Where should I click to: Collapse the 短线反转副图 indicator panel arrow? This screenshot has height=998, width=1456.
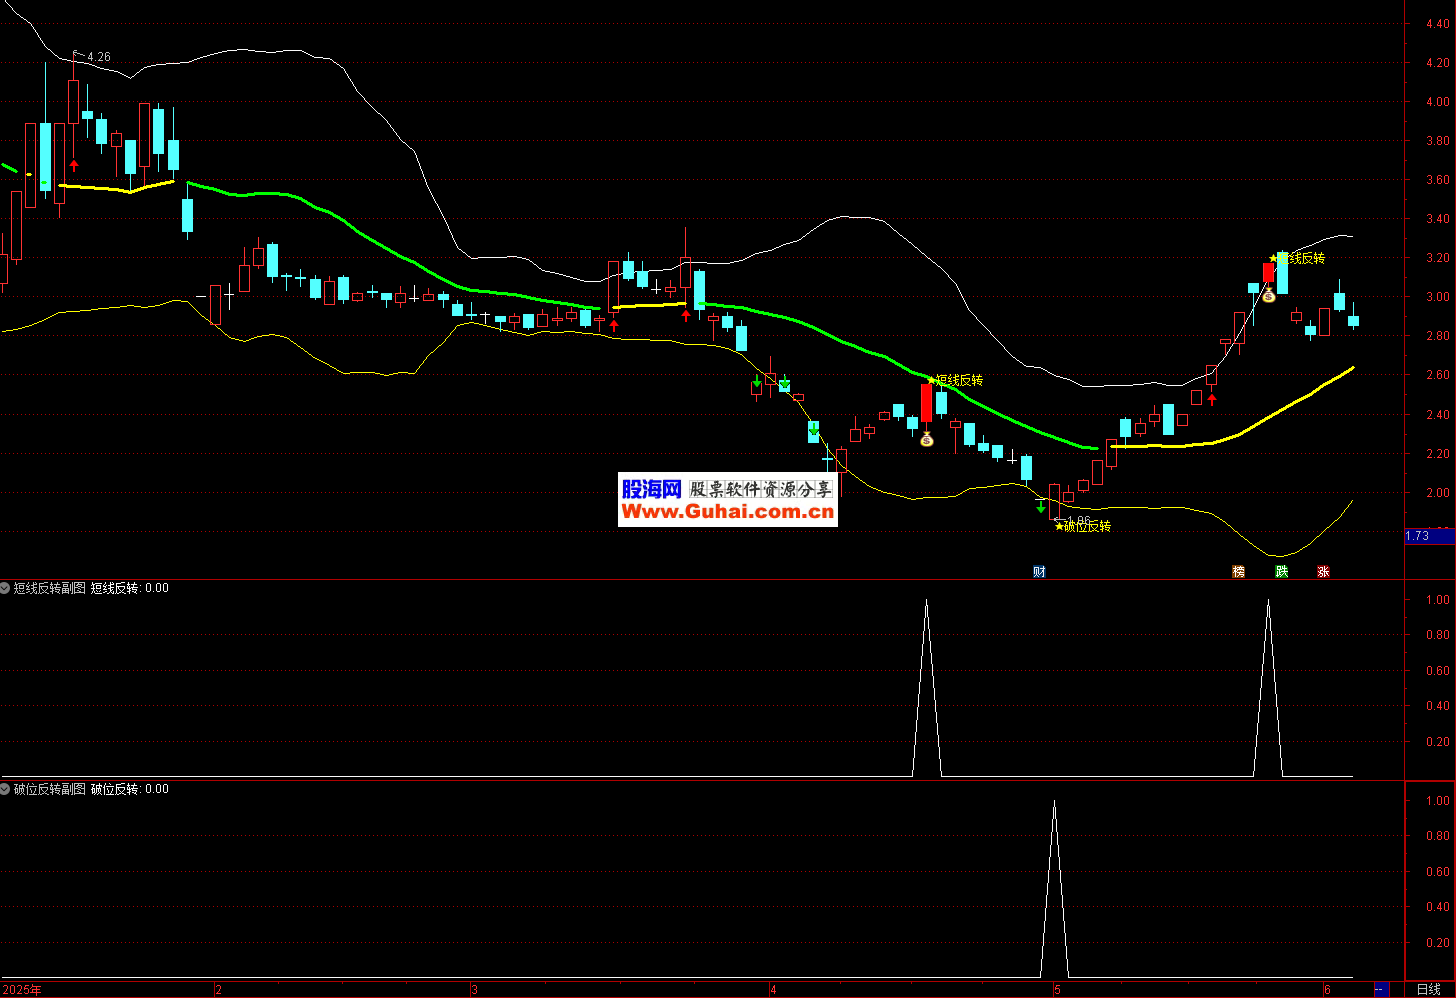[5, 588]
